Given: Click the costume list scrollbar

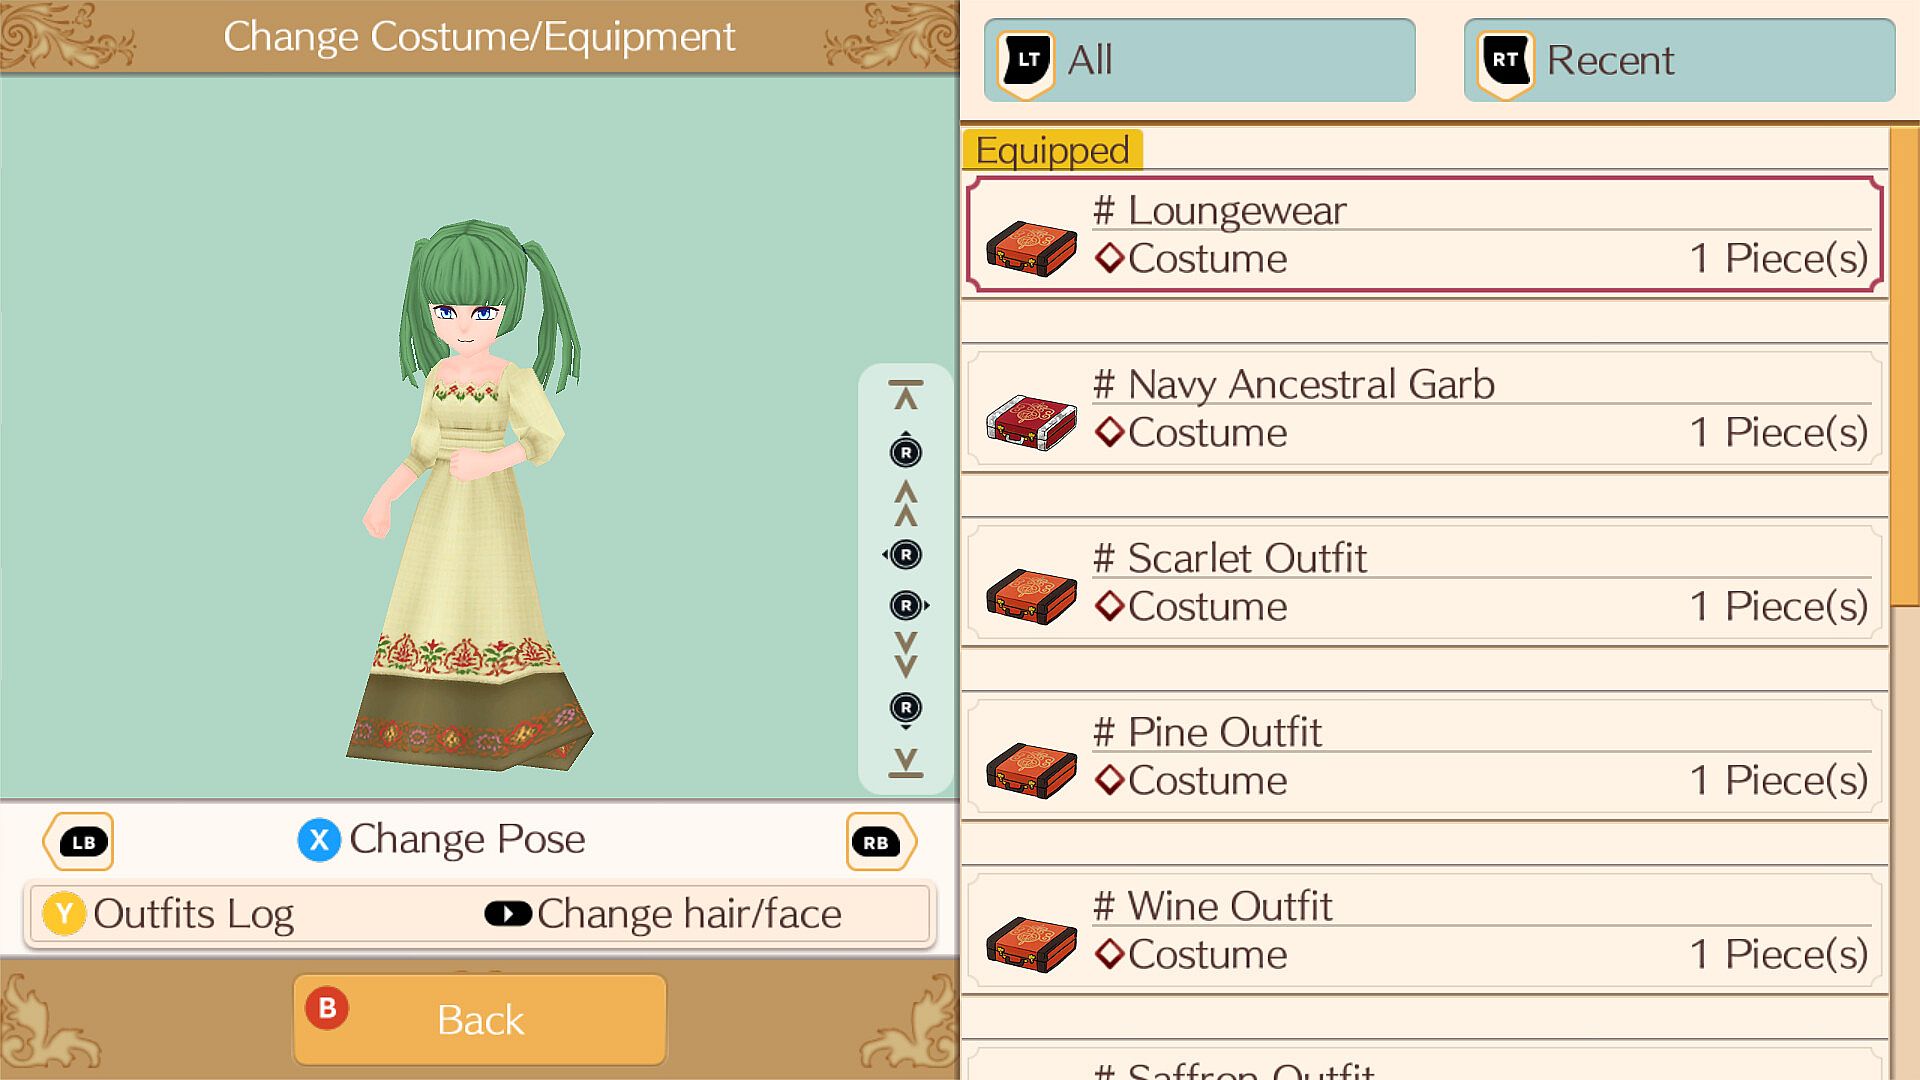Looking at the screenshot, I should [x=1904, y=600].
